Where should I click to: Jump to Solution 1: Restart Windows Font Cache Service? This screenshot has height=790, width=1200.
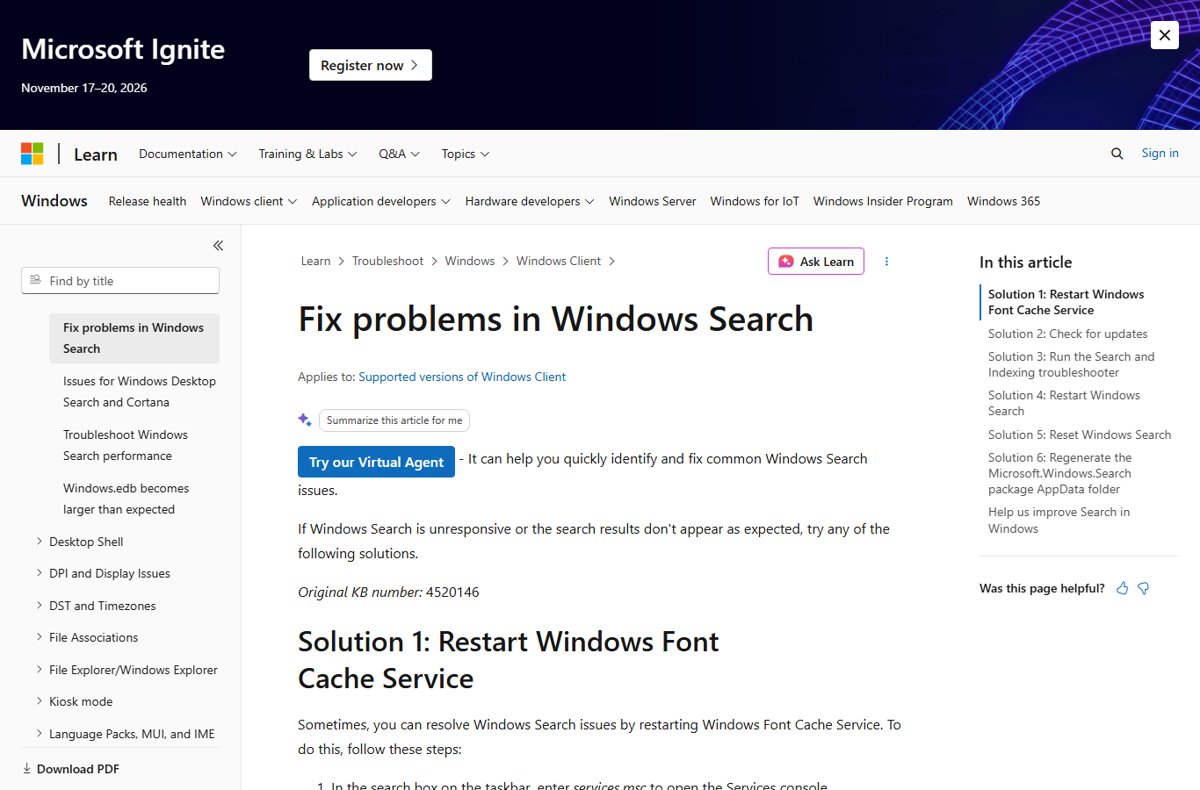[x=1066, y=302]
